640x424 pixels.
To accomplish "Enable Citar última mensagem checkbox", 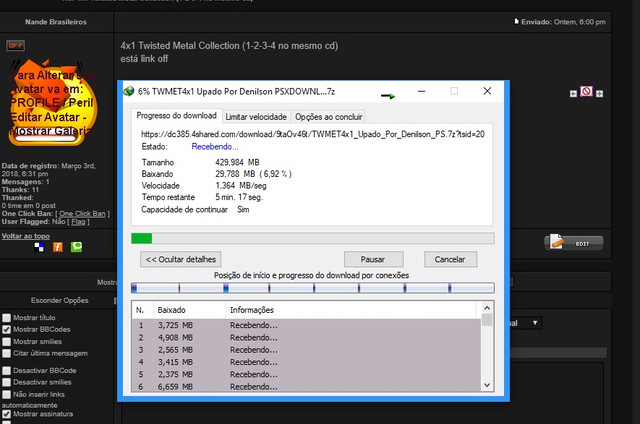I will [7, 353].
